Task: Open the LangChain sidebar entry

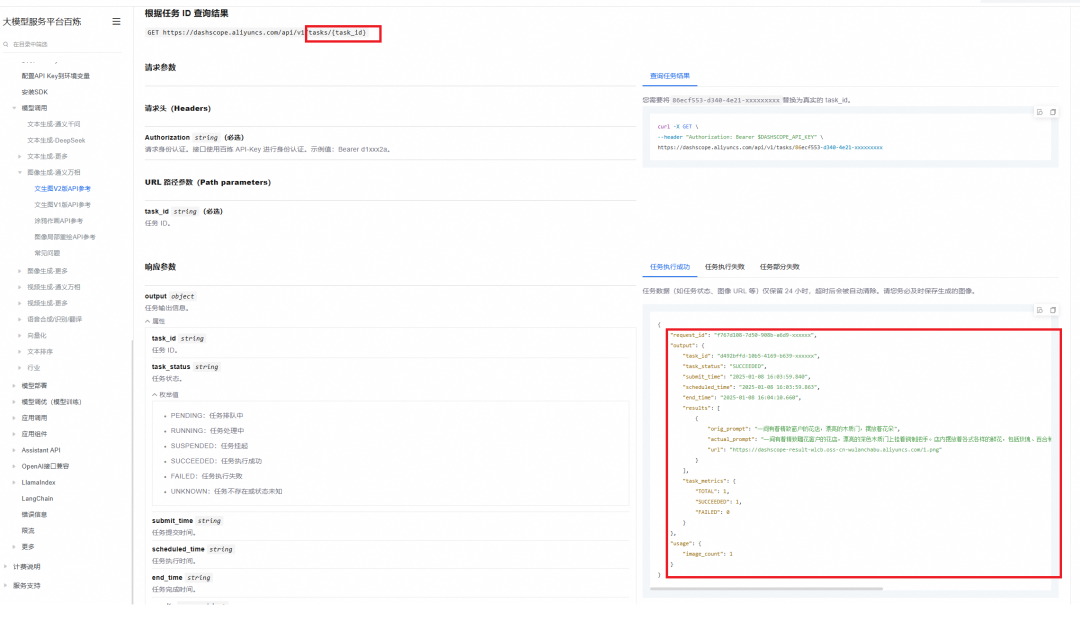Action: (x=37, y=499)
